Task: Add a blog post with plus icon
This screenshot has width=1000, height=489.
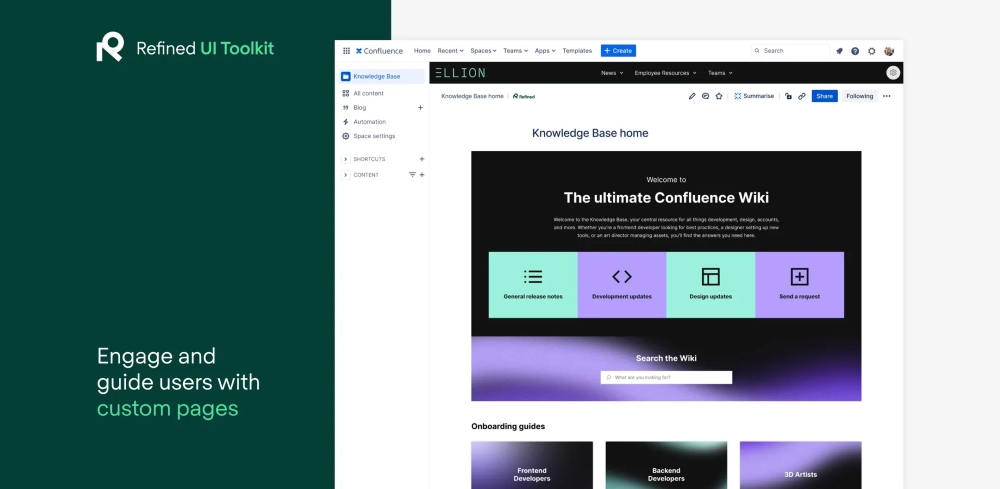Action: coord(420,108)
